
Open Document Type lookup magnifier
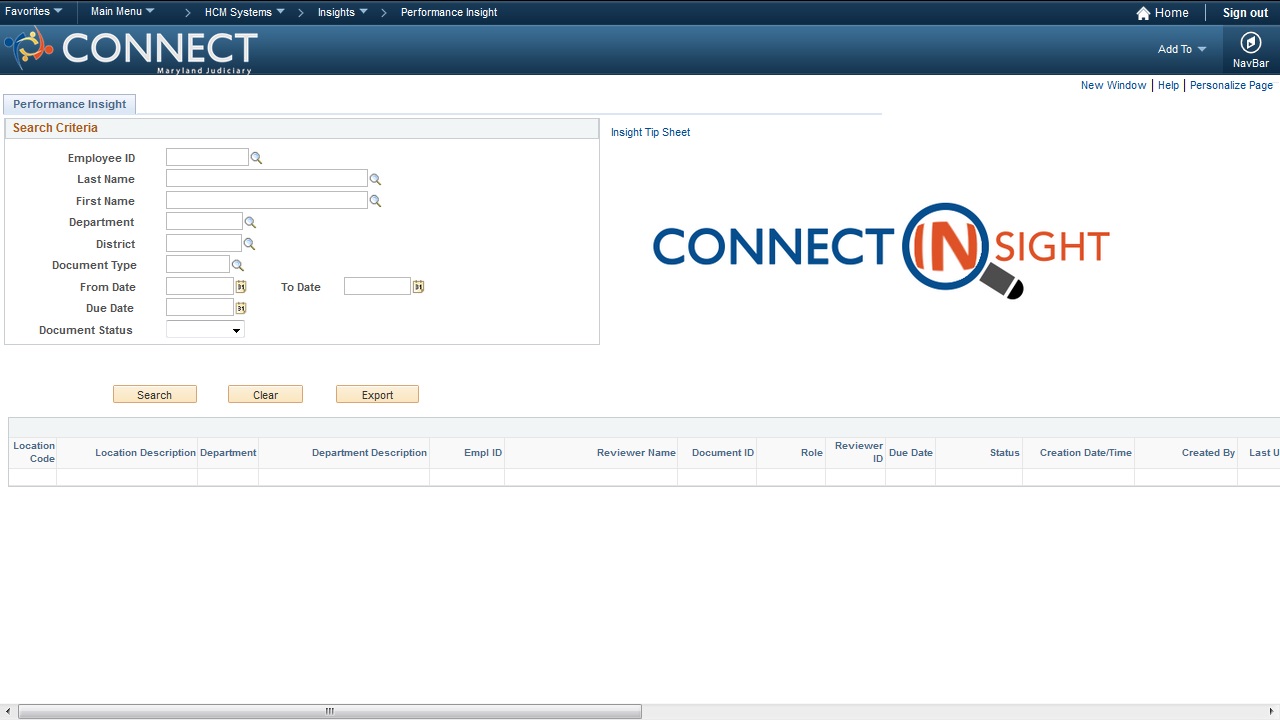click(x=237, y=266)
